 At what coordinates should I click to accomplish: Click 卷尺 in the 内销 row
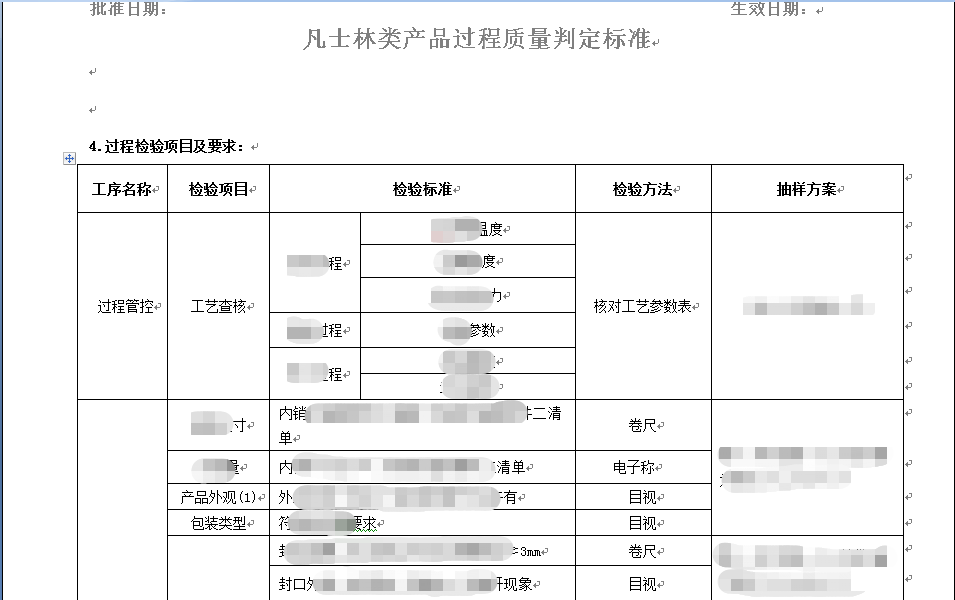coord(643,425)
